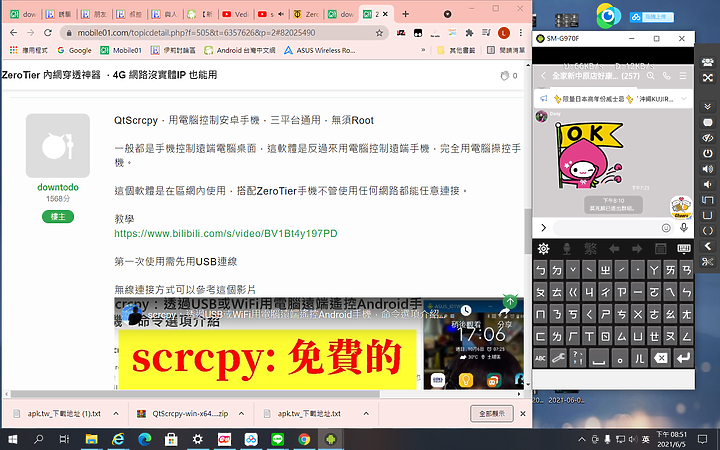Tap the enter key on phone keyboard
The image size is (720, 450).
tap(683, 358)
